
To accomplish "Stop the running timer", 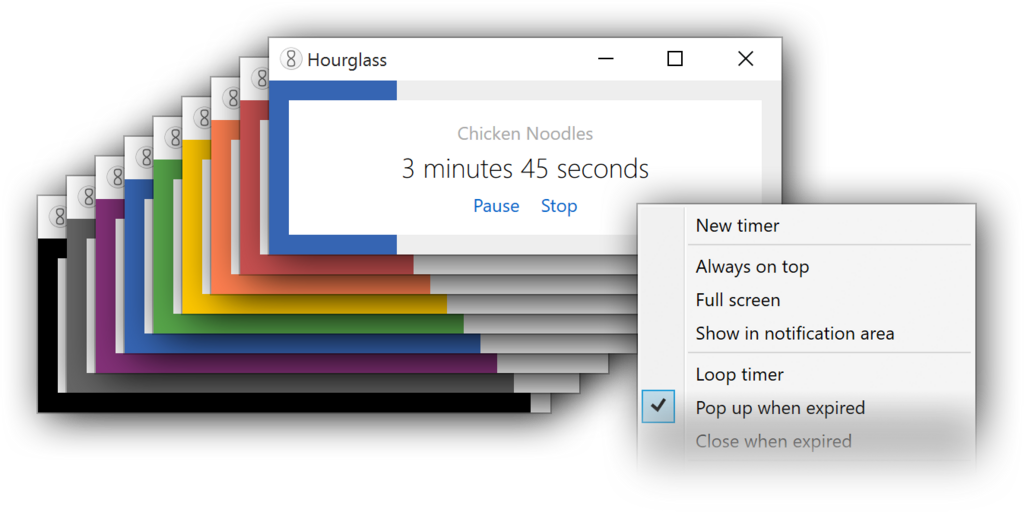I will point(559,206).
